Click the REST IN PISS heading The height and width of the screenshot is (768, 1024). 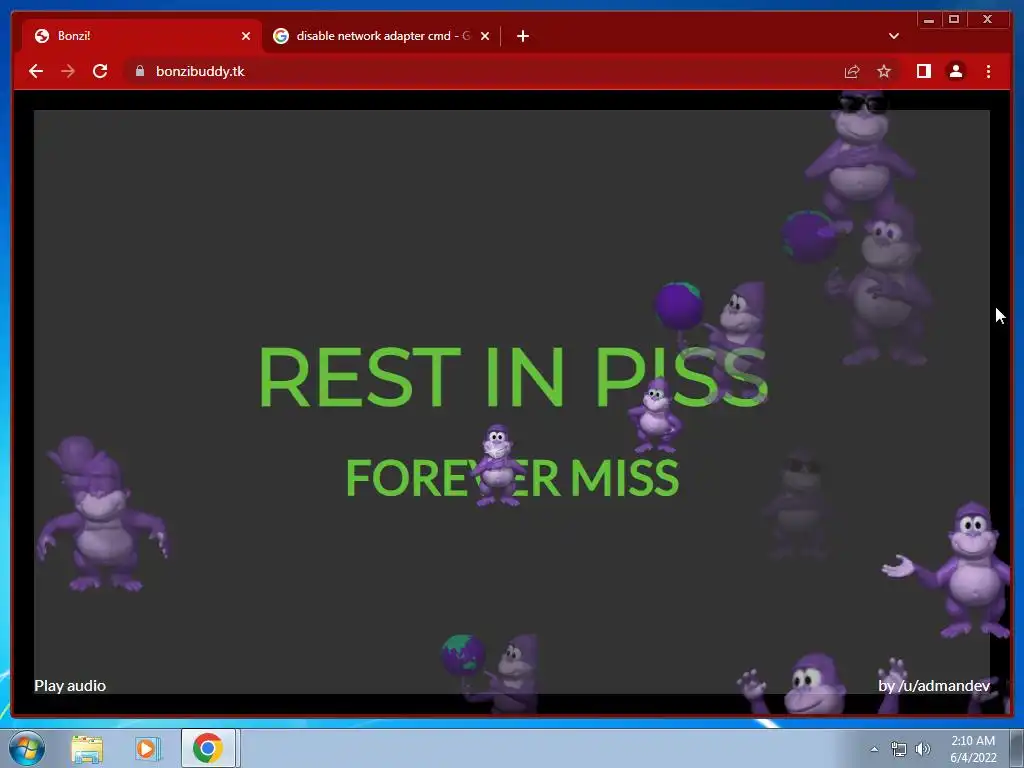[513, 377]
